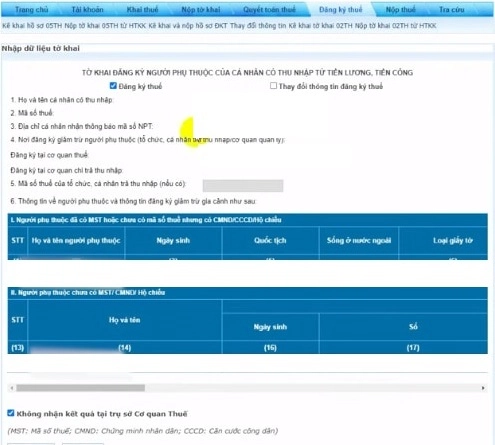Click the horizontal scrollbar right arrow
495x445 pixels.
pos(483,388)
